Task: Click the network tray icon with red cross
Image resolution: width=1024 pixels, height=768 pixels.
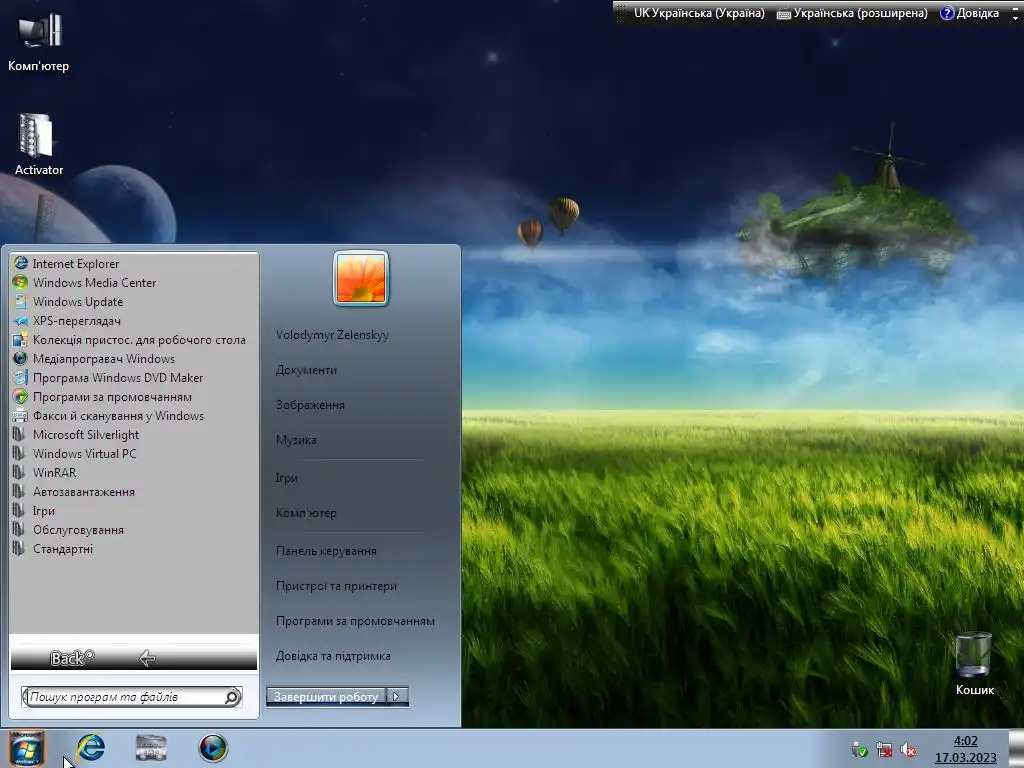Action: [x=884, y=750]
